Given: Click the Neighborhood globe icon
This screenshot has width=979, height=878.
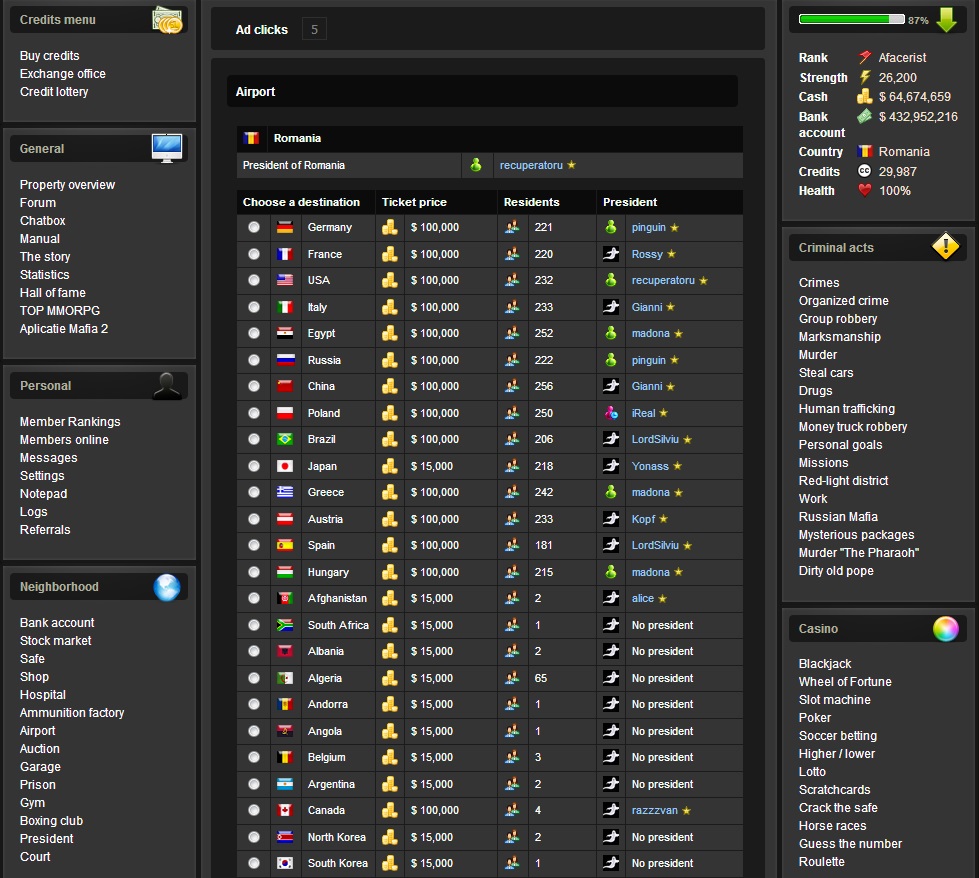Looking at the screenshot, I should 167,587.
